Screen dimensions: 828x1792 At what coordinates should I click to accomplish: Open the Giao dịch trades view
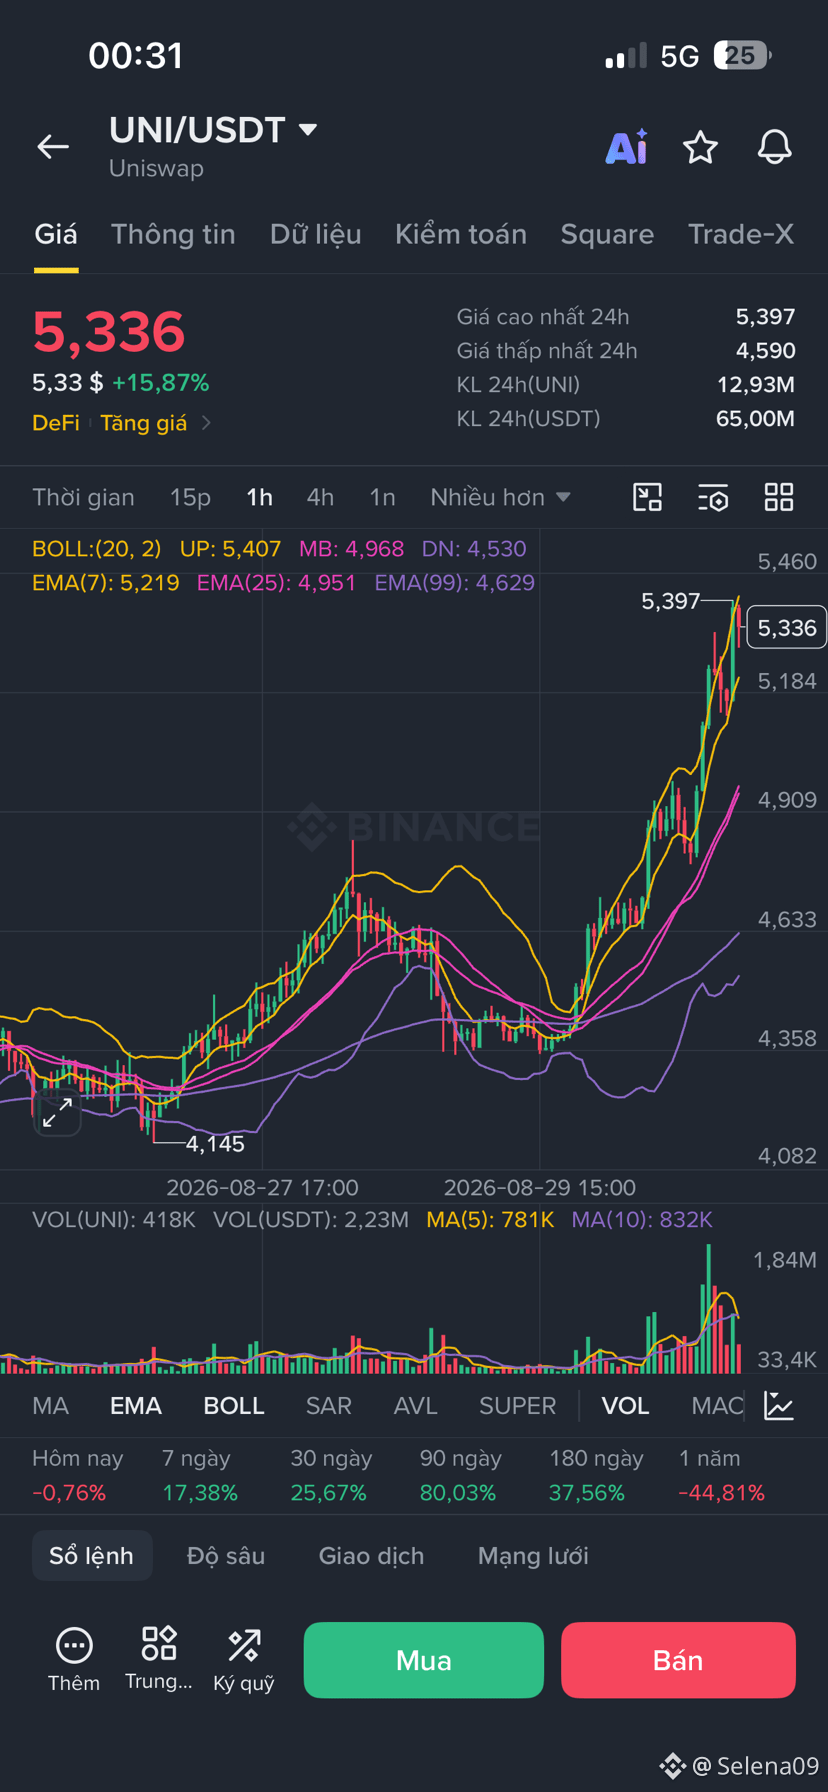click(371, 1555)
